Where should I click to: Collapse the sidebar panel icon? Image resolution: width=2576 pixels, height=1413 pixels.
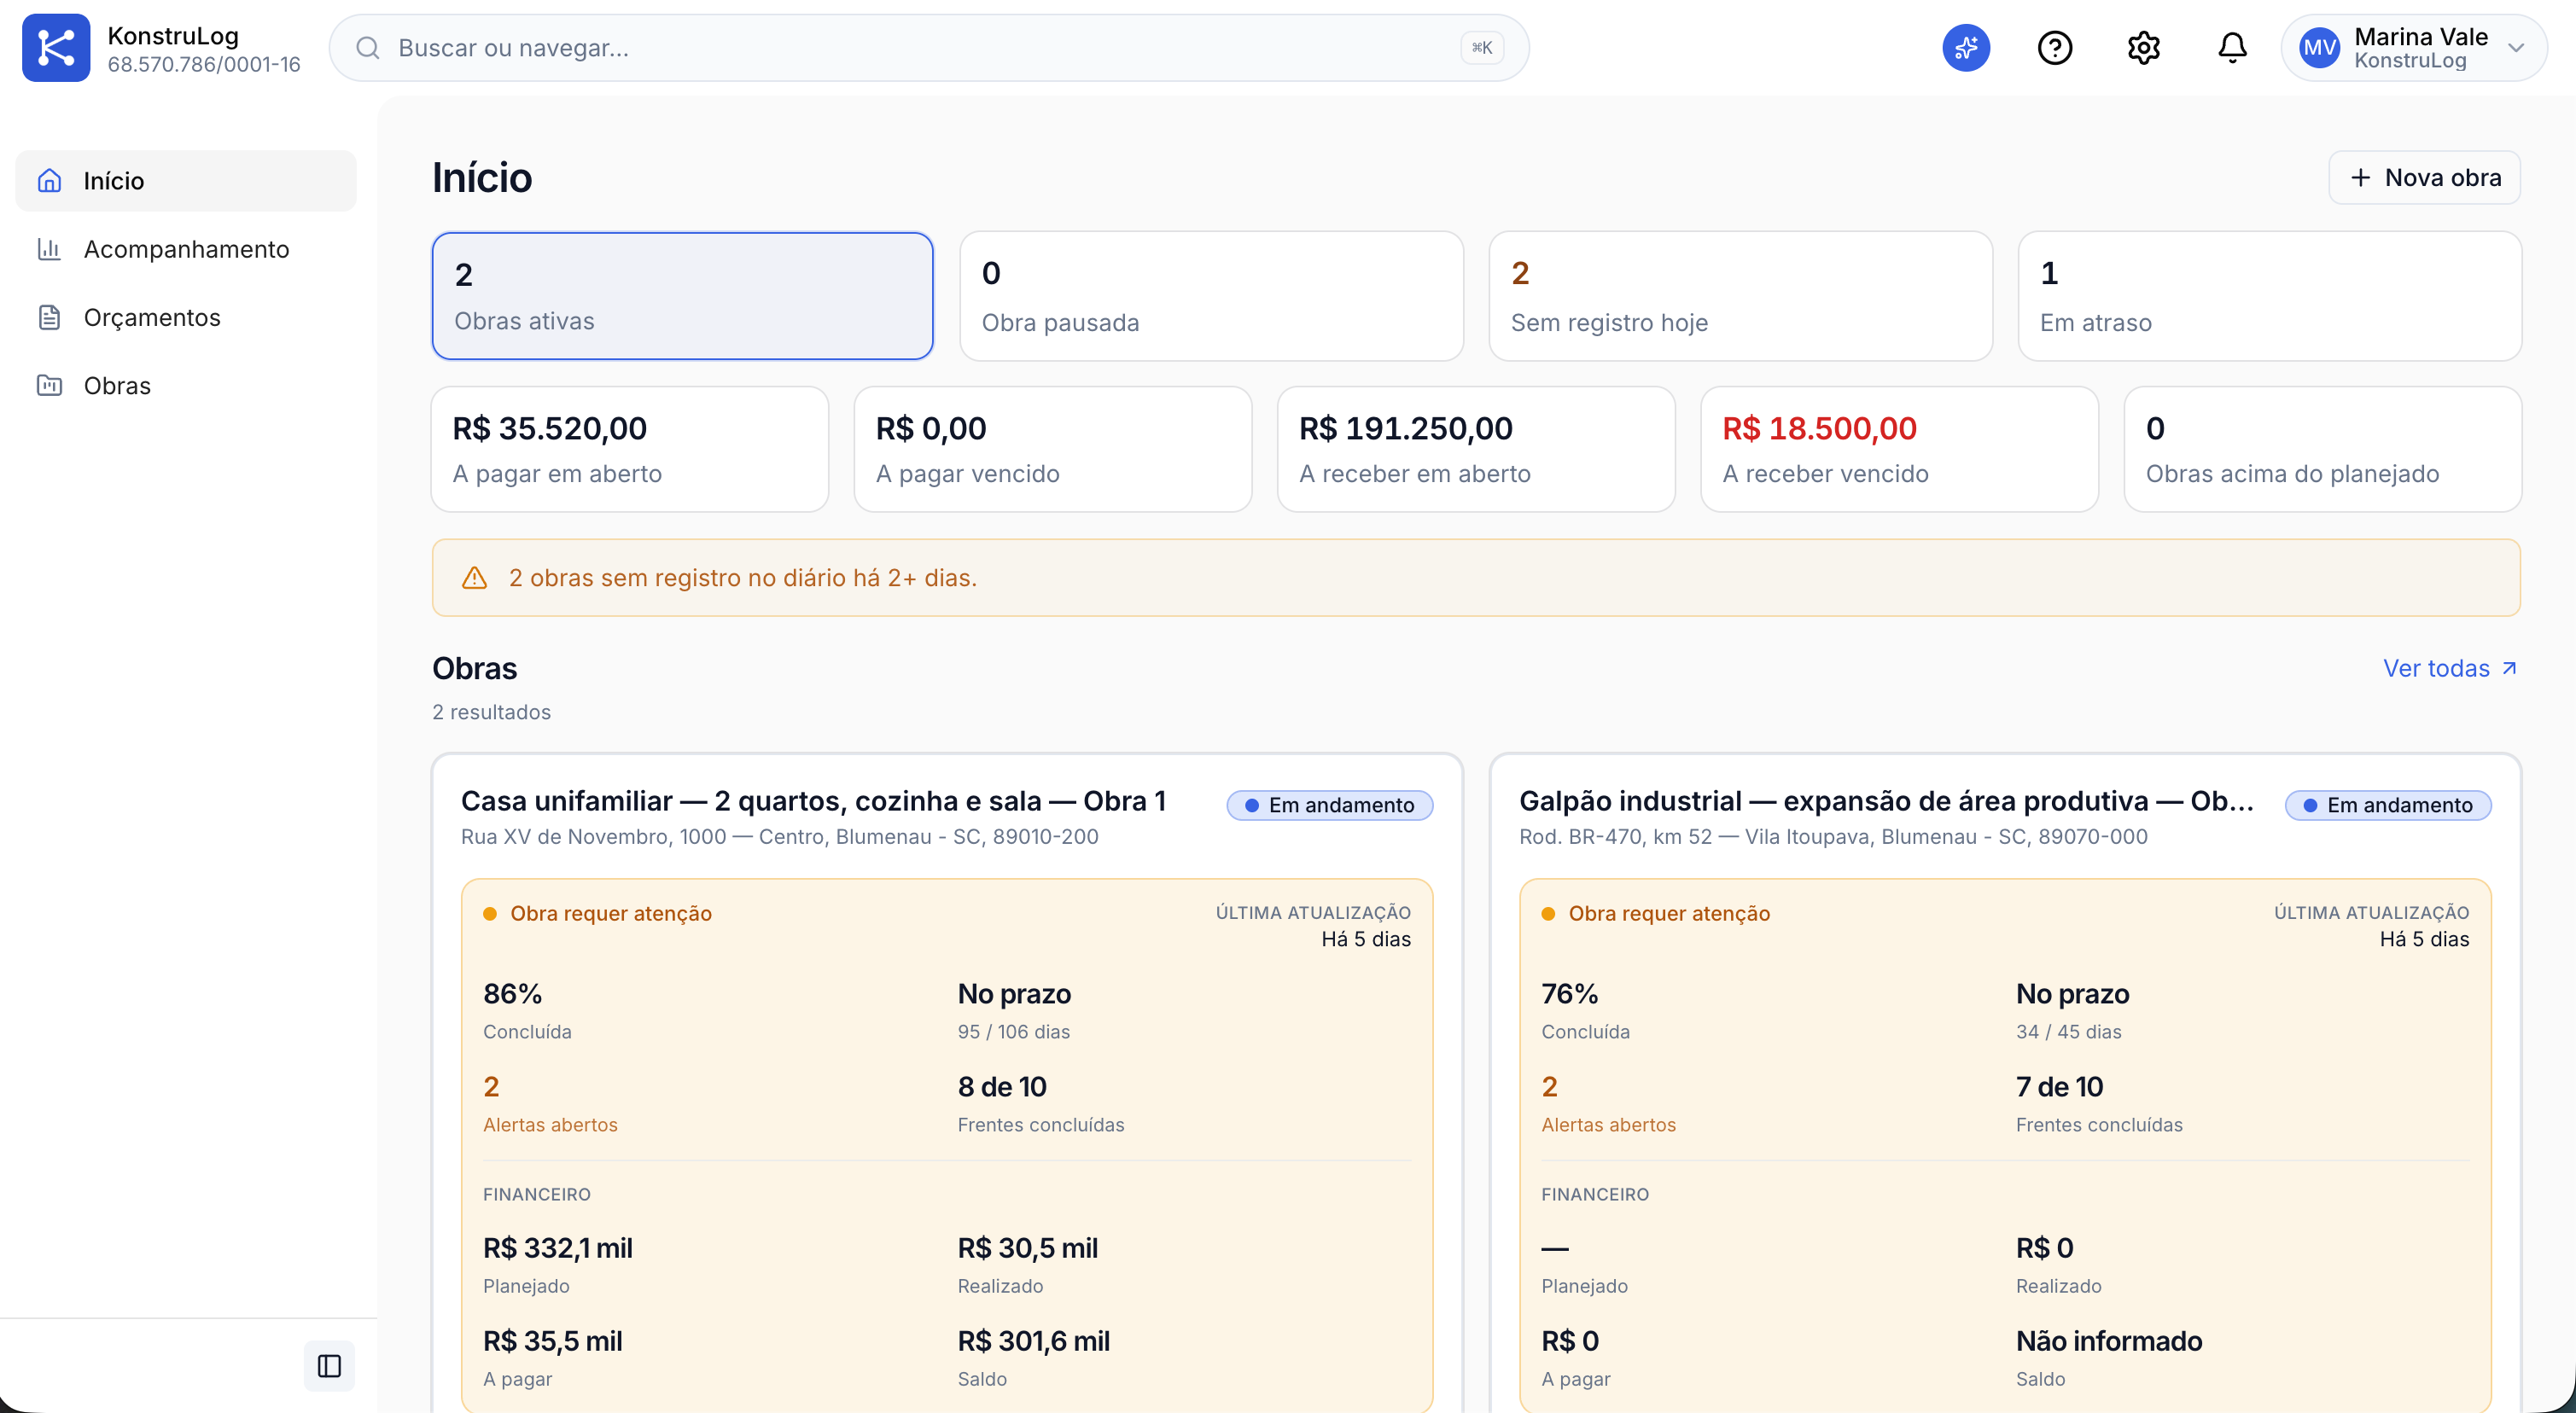(x=329, y=1366)
